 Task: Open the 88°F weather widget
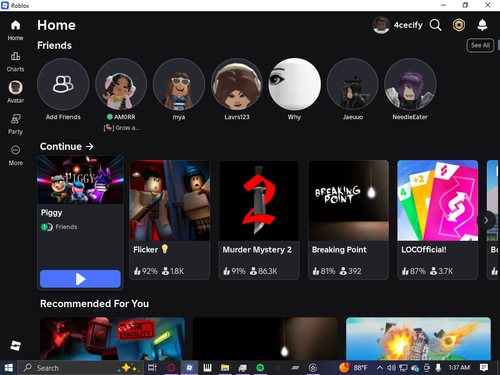click(x=353, y=368)
